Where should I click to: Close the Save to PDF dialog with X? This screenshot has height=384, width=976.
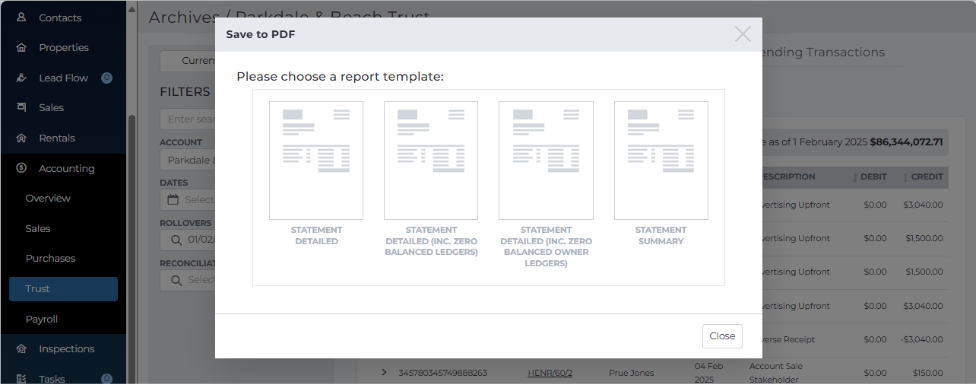[x=743, y=34]
